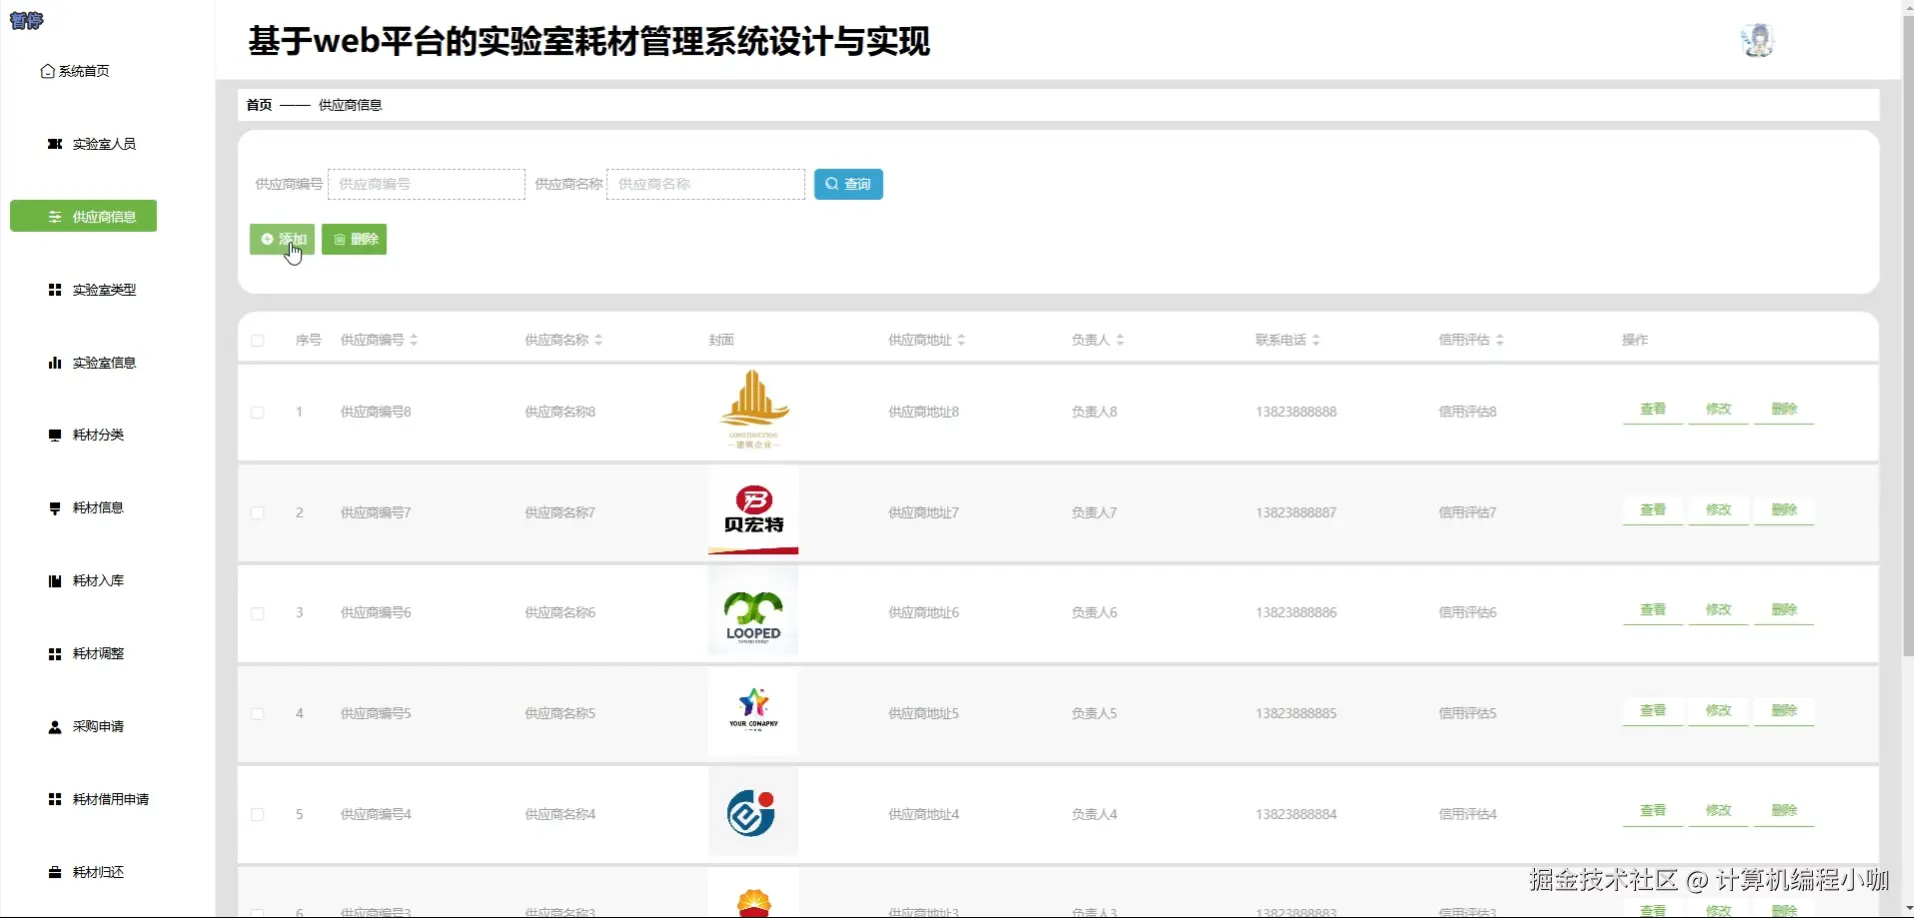This screenshot has height=918, width=1914.
Task: Open 系统首页 in the sidebar
Action: [84, 71]
